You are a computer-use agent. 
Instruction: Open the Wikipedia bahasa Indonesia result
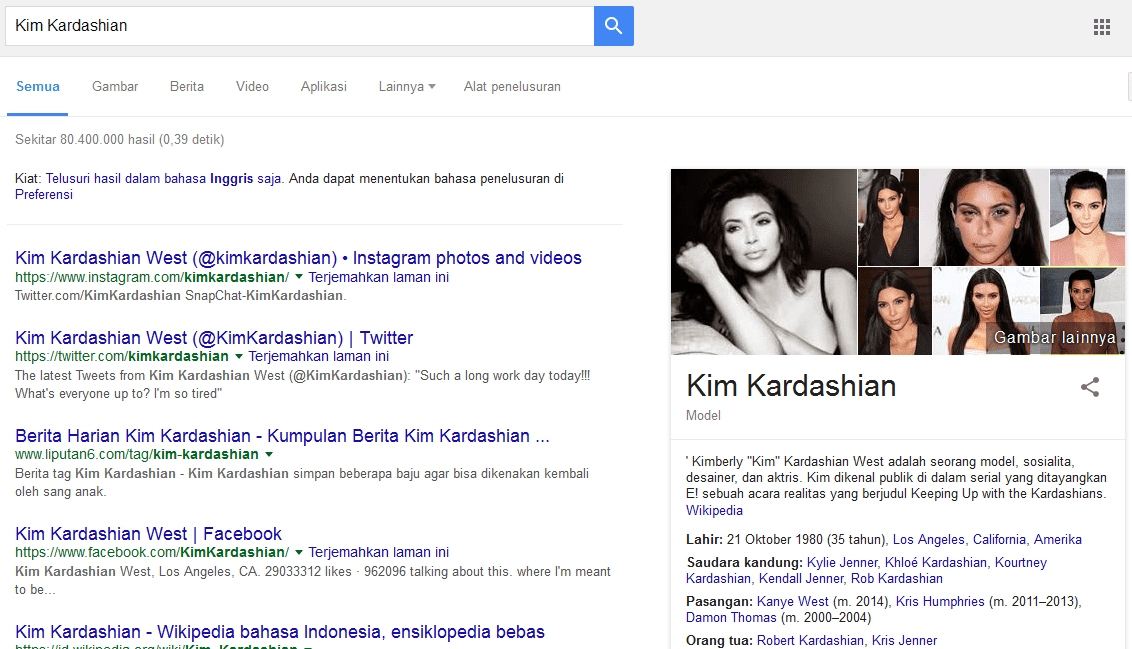(279, 632)
